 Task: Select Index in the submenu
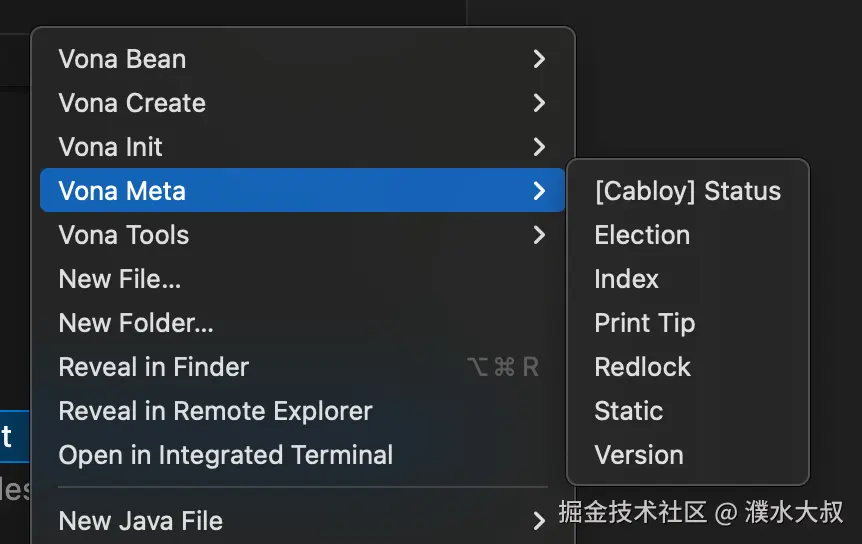(626, 279)
